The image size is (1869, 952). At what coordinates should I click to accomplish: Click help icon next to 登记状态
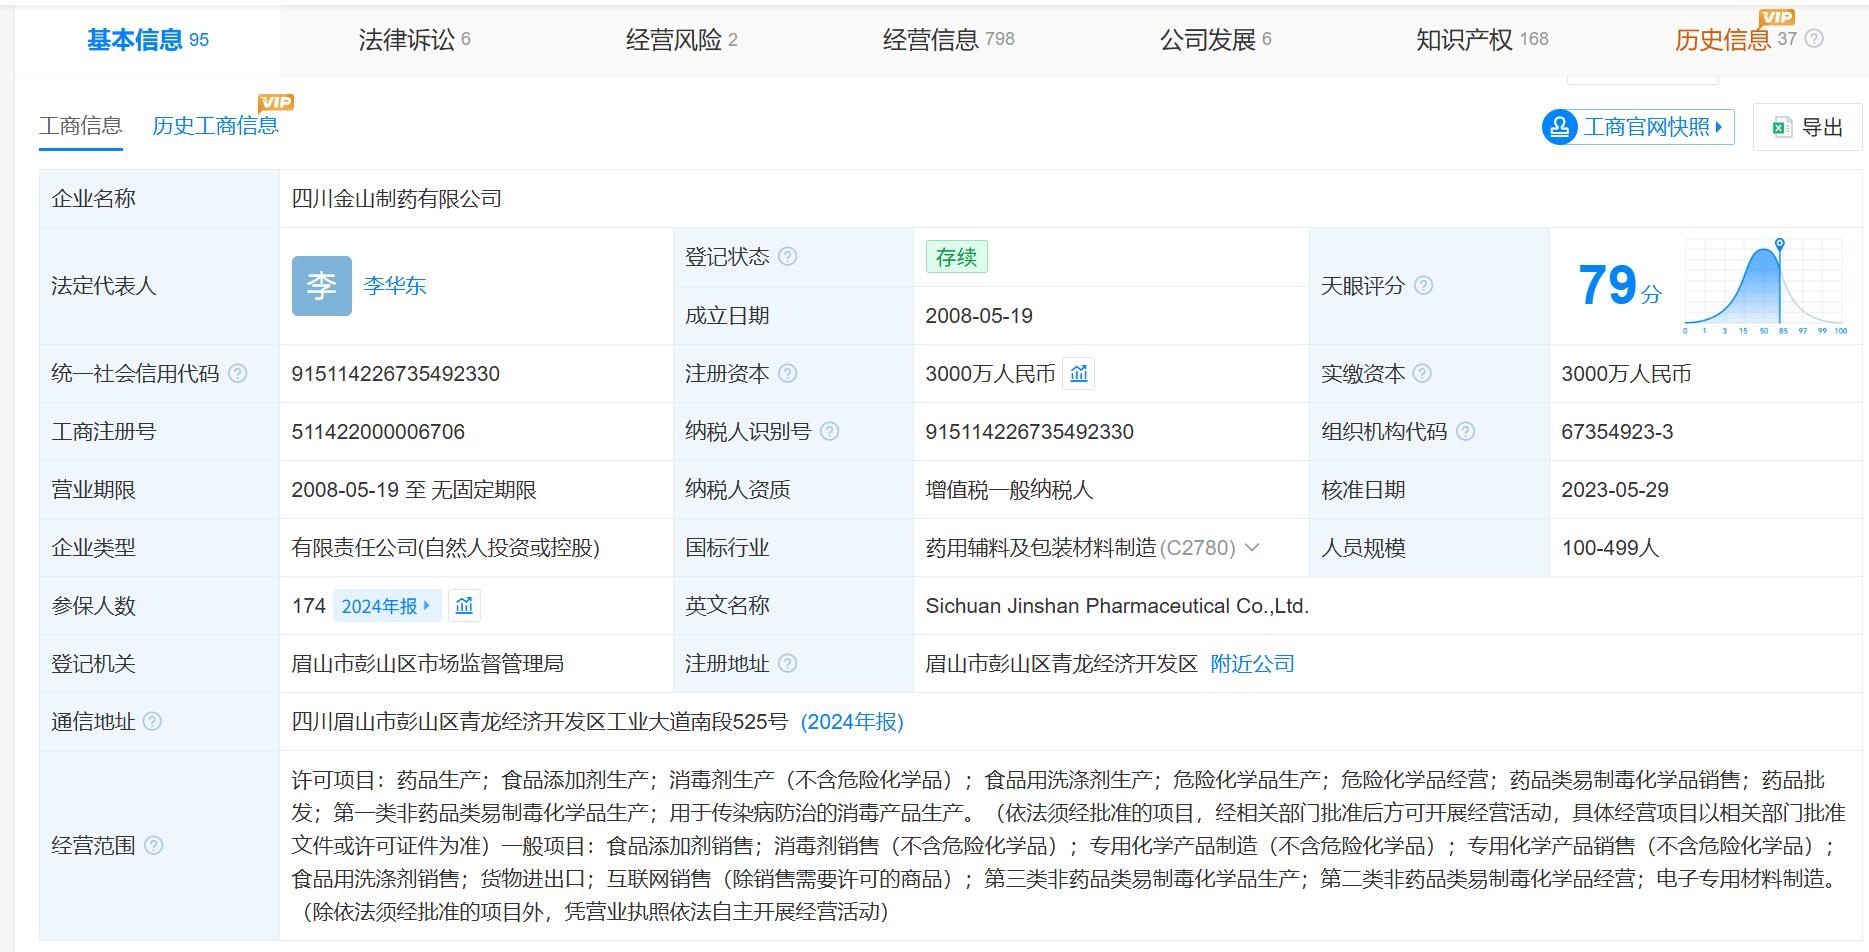coord(788,257)
